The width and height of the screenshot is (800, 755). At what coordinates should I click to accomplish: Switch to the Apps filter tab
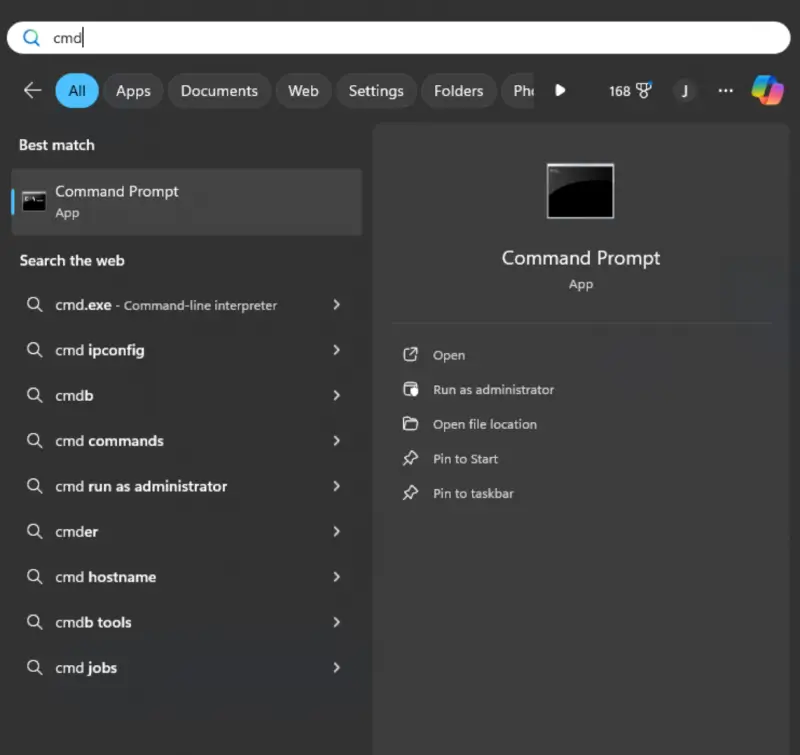(x=133, y=91)
